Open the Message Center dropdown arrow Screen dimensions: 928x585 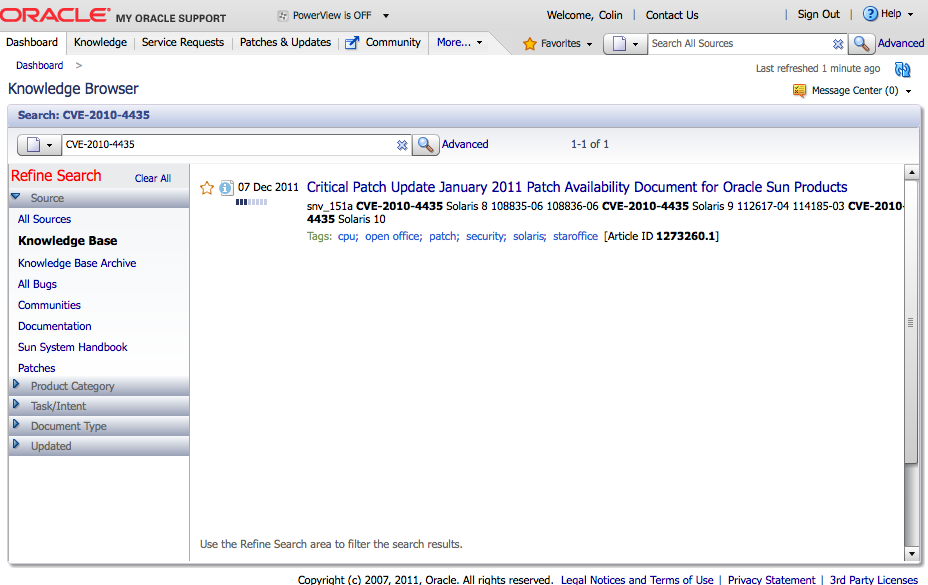click(908, 91)
